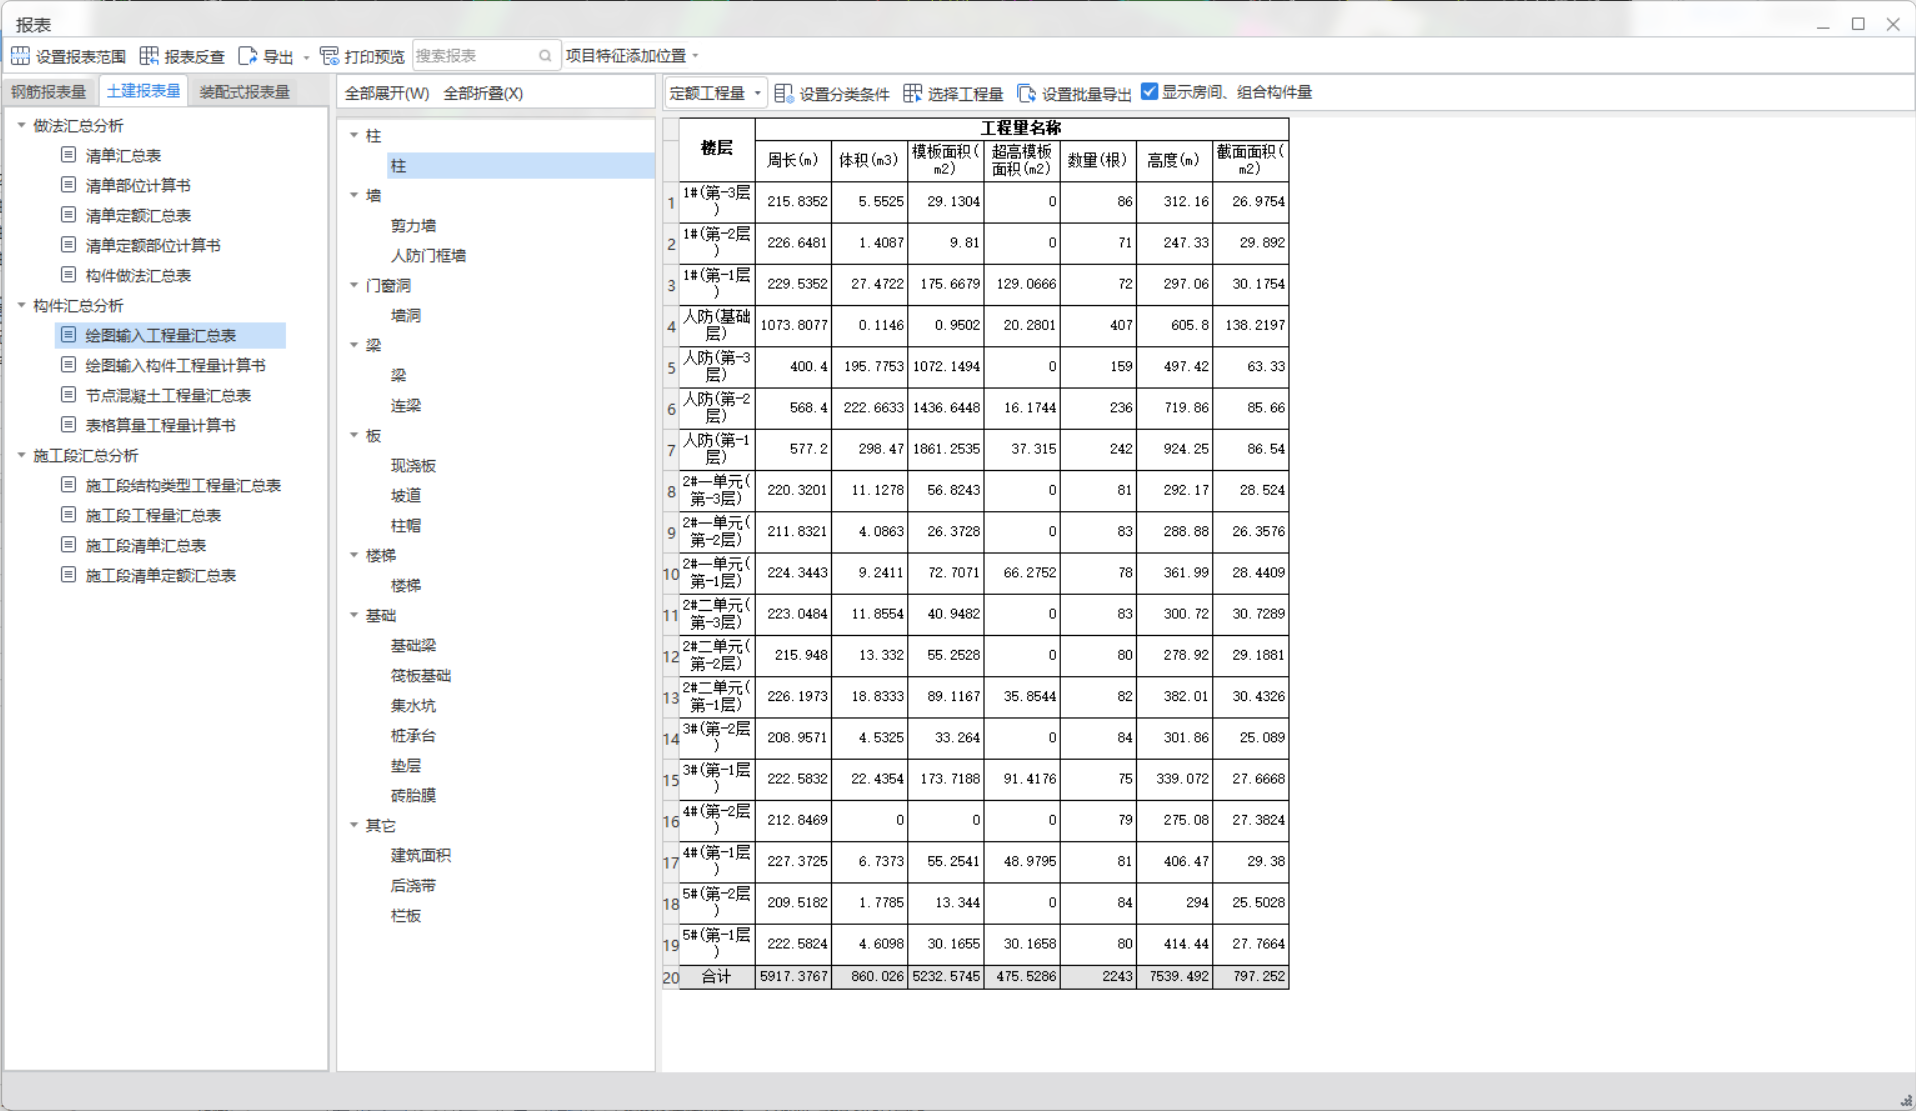Click the document icon beside 绘图输入工程量汇总表

point(68,335)
